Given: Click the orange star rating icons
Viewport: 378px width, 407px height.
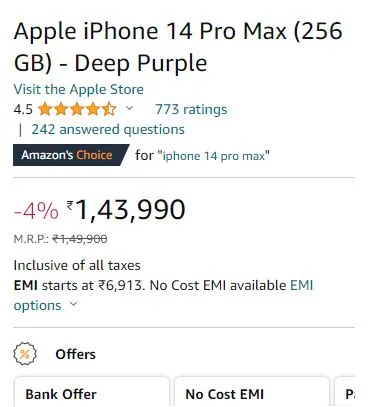Looking at the screenshot, I should [77, 109].
